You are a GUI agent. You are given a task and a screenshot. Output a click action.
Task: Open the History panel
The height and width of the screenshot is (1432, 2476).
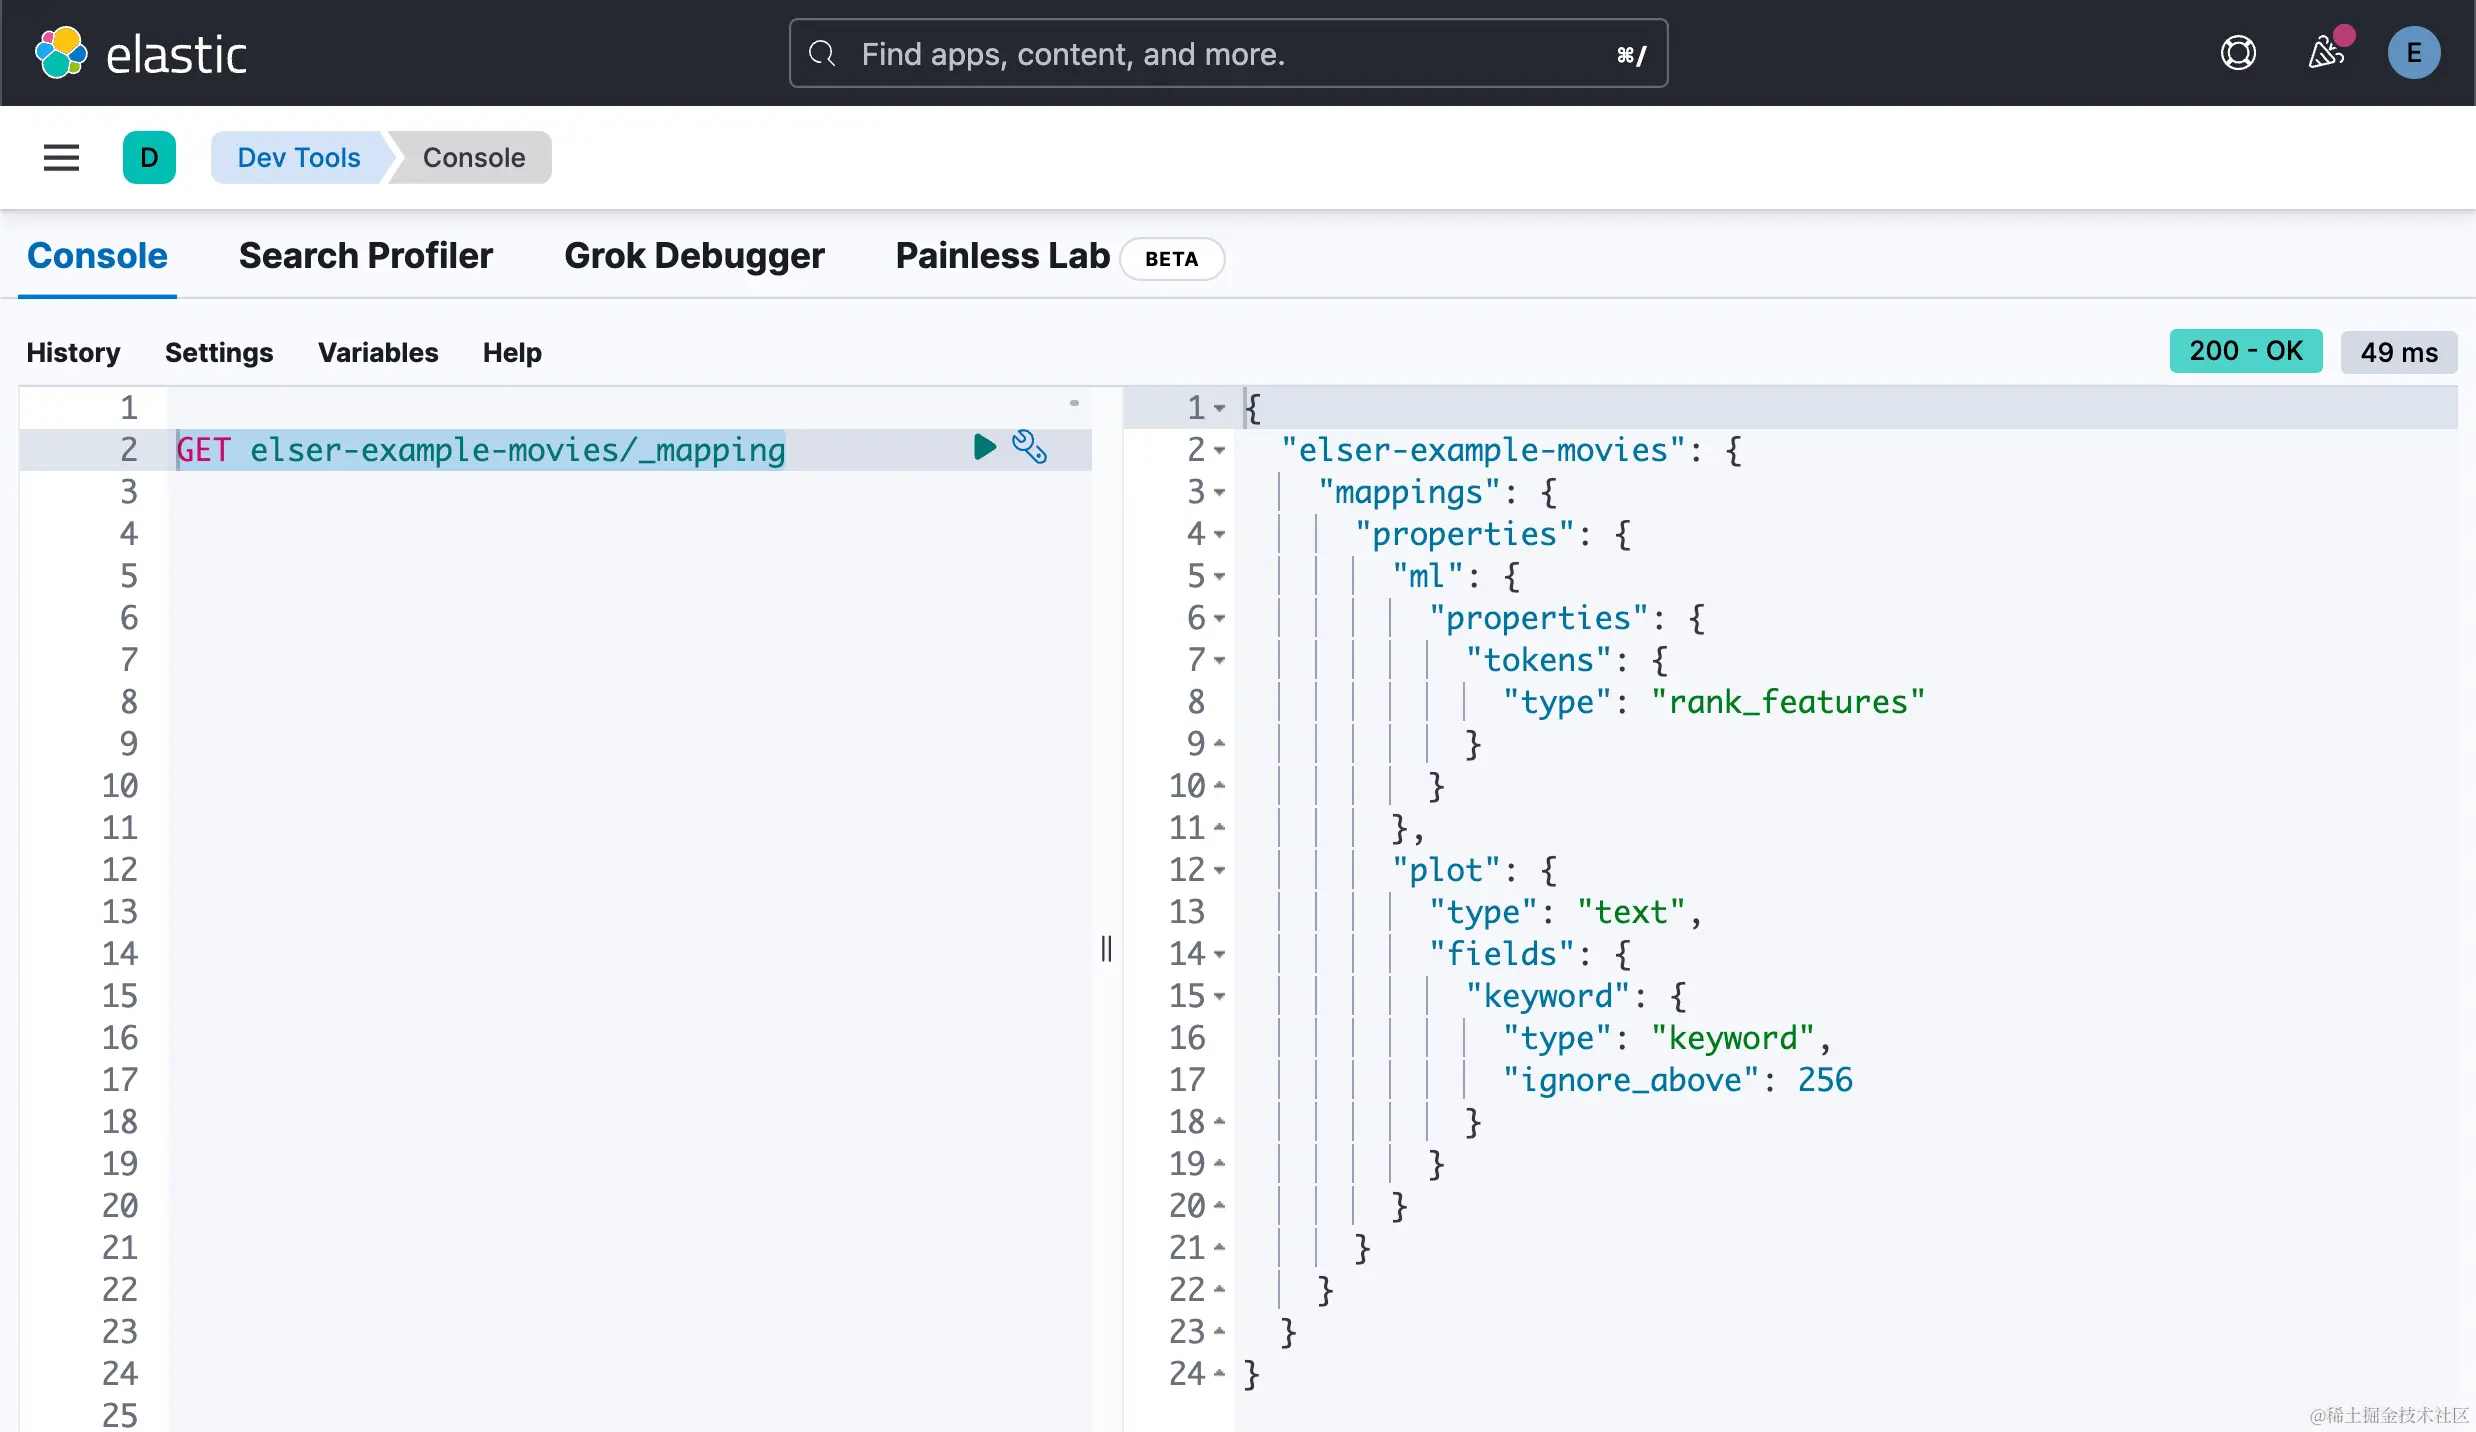click(73, 352)
